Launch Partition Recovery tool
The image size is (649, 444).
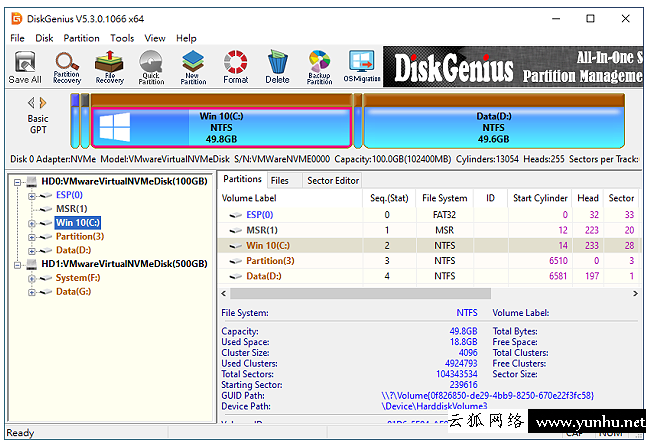tap(67, 67)
